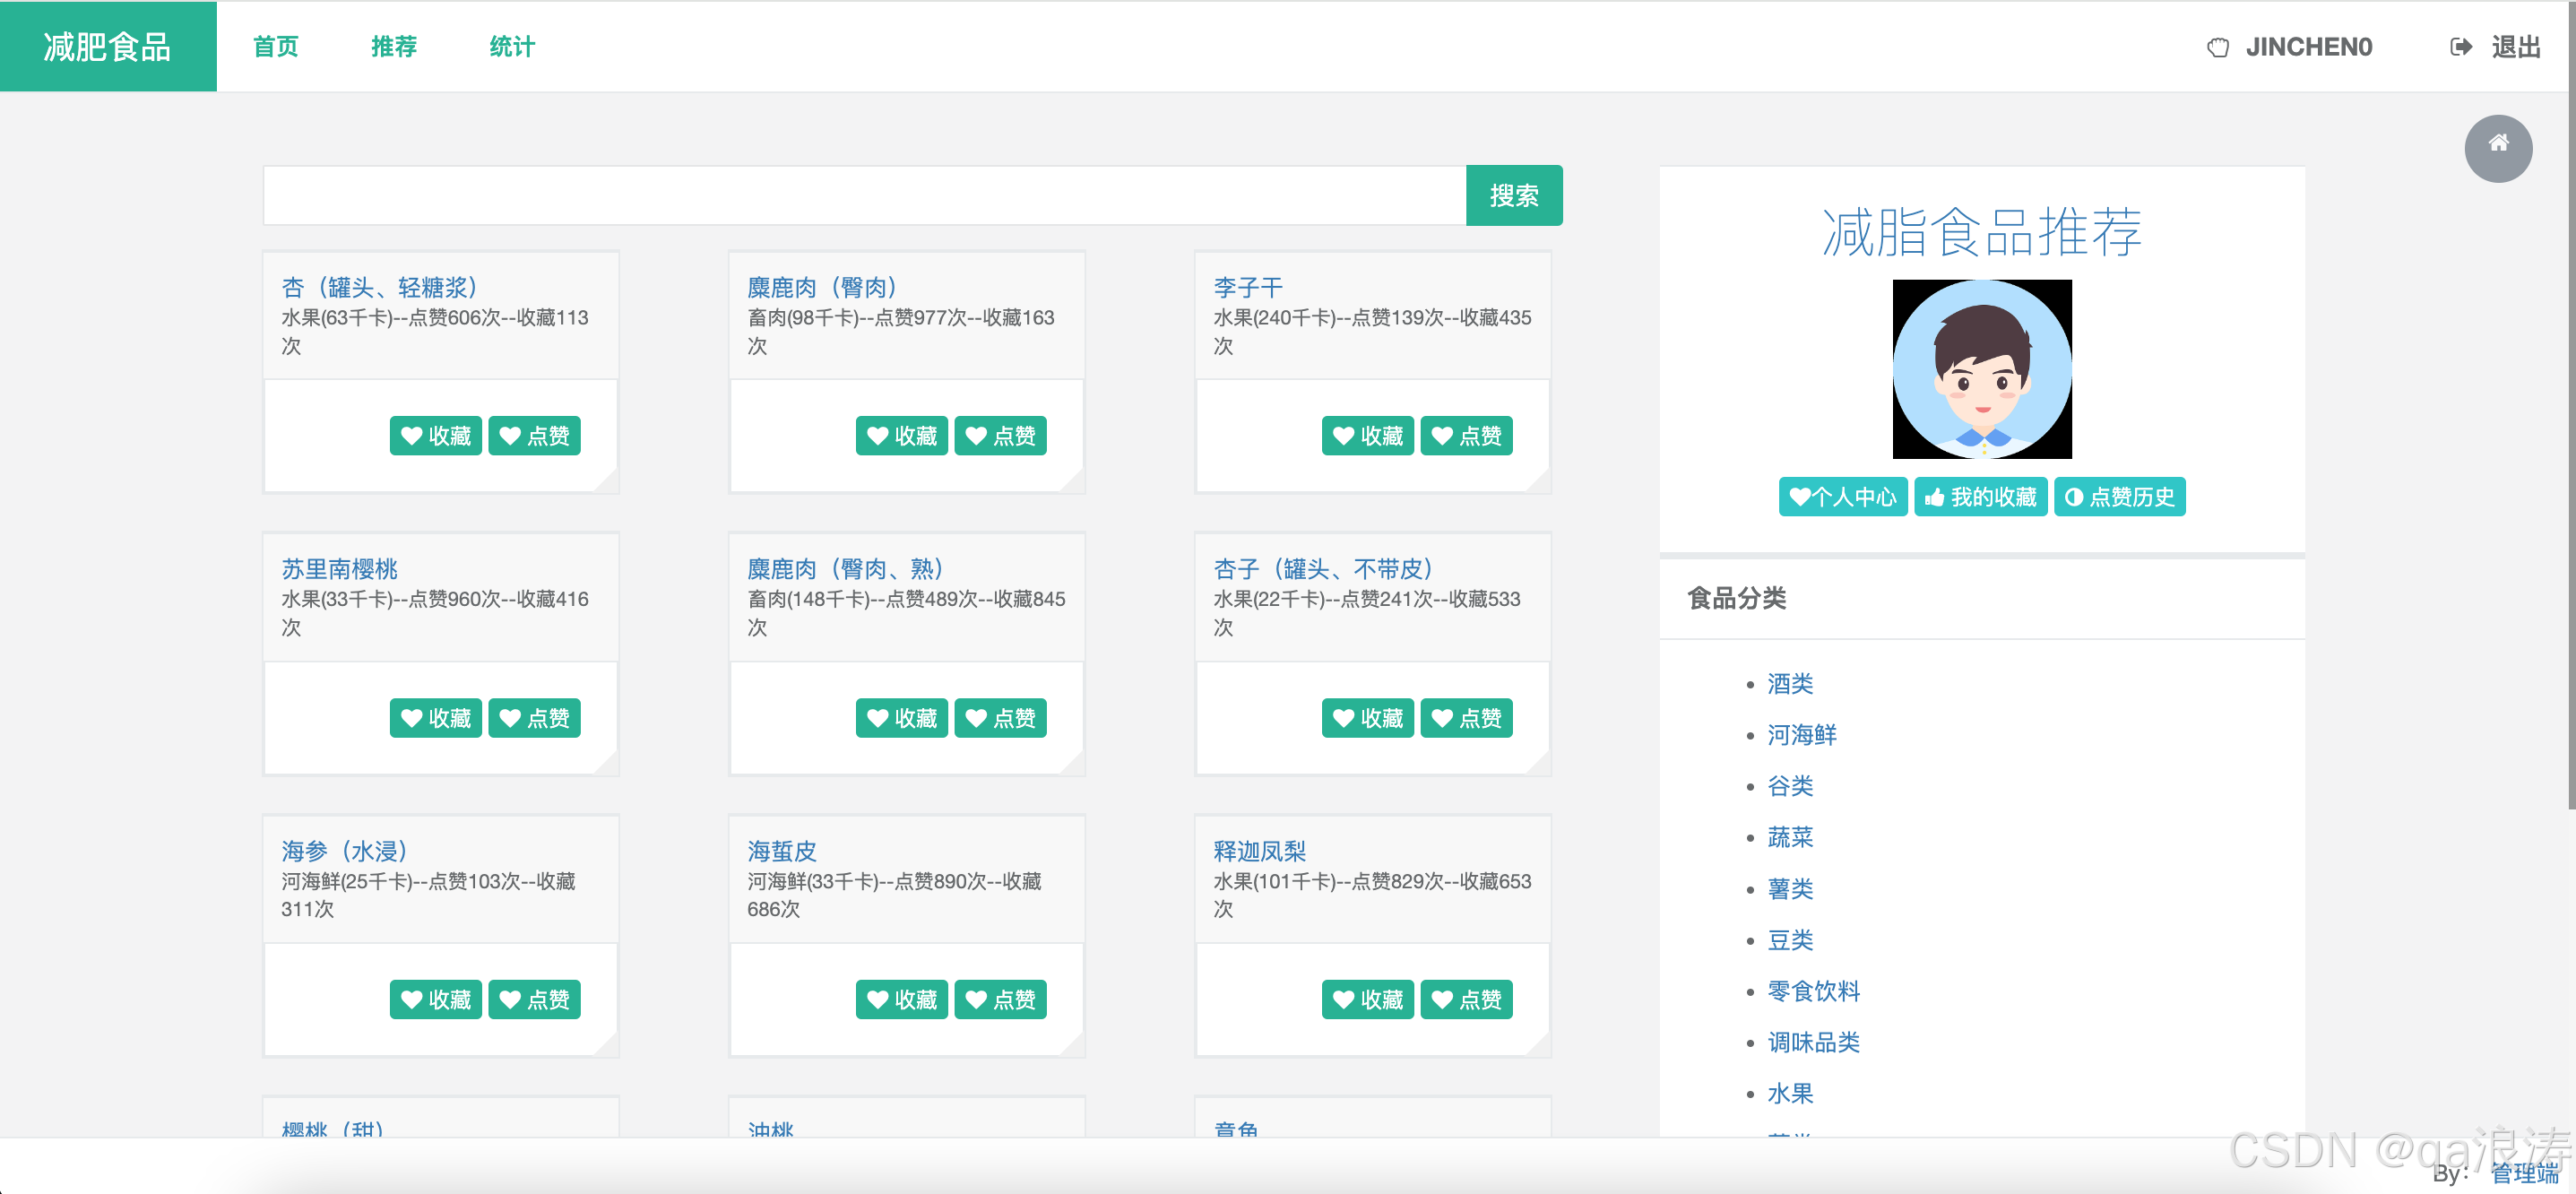Open 推荐 in navigation bar
Image resolution: width=2576 pixels, height=1194 pixels.
point(393,47)
